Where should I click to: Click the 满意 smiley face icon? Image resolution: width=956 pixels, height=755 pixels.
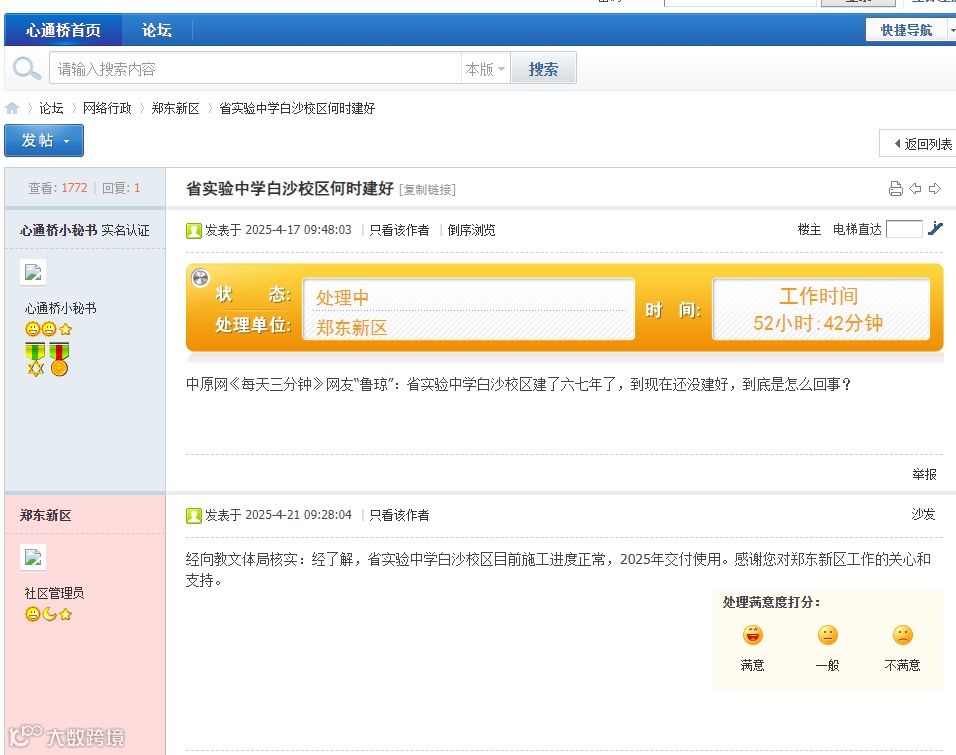753,635
